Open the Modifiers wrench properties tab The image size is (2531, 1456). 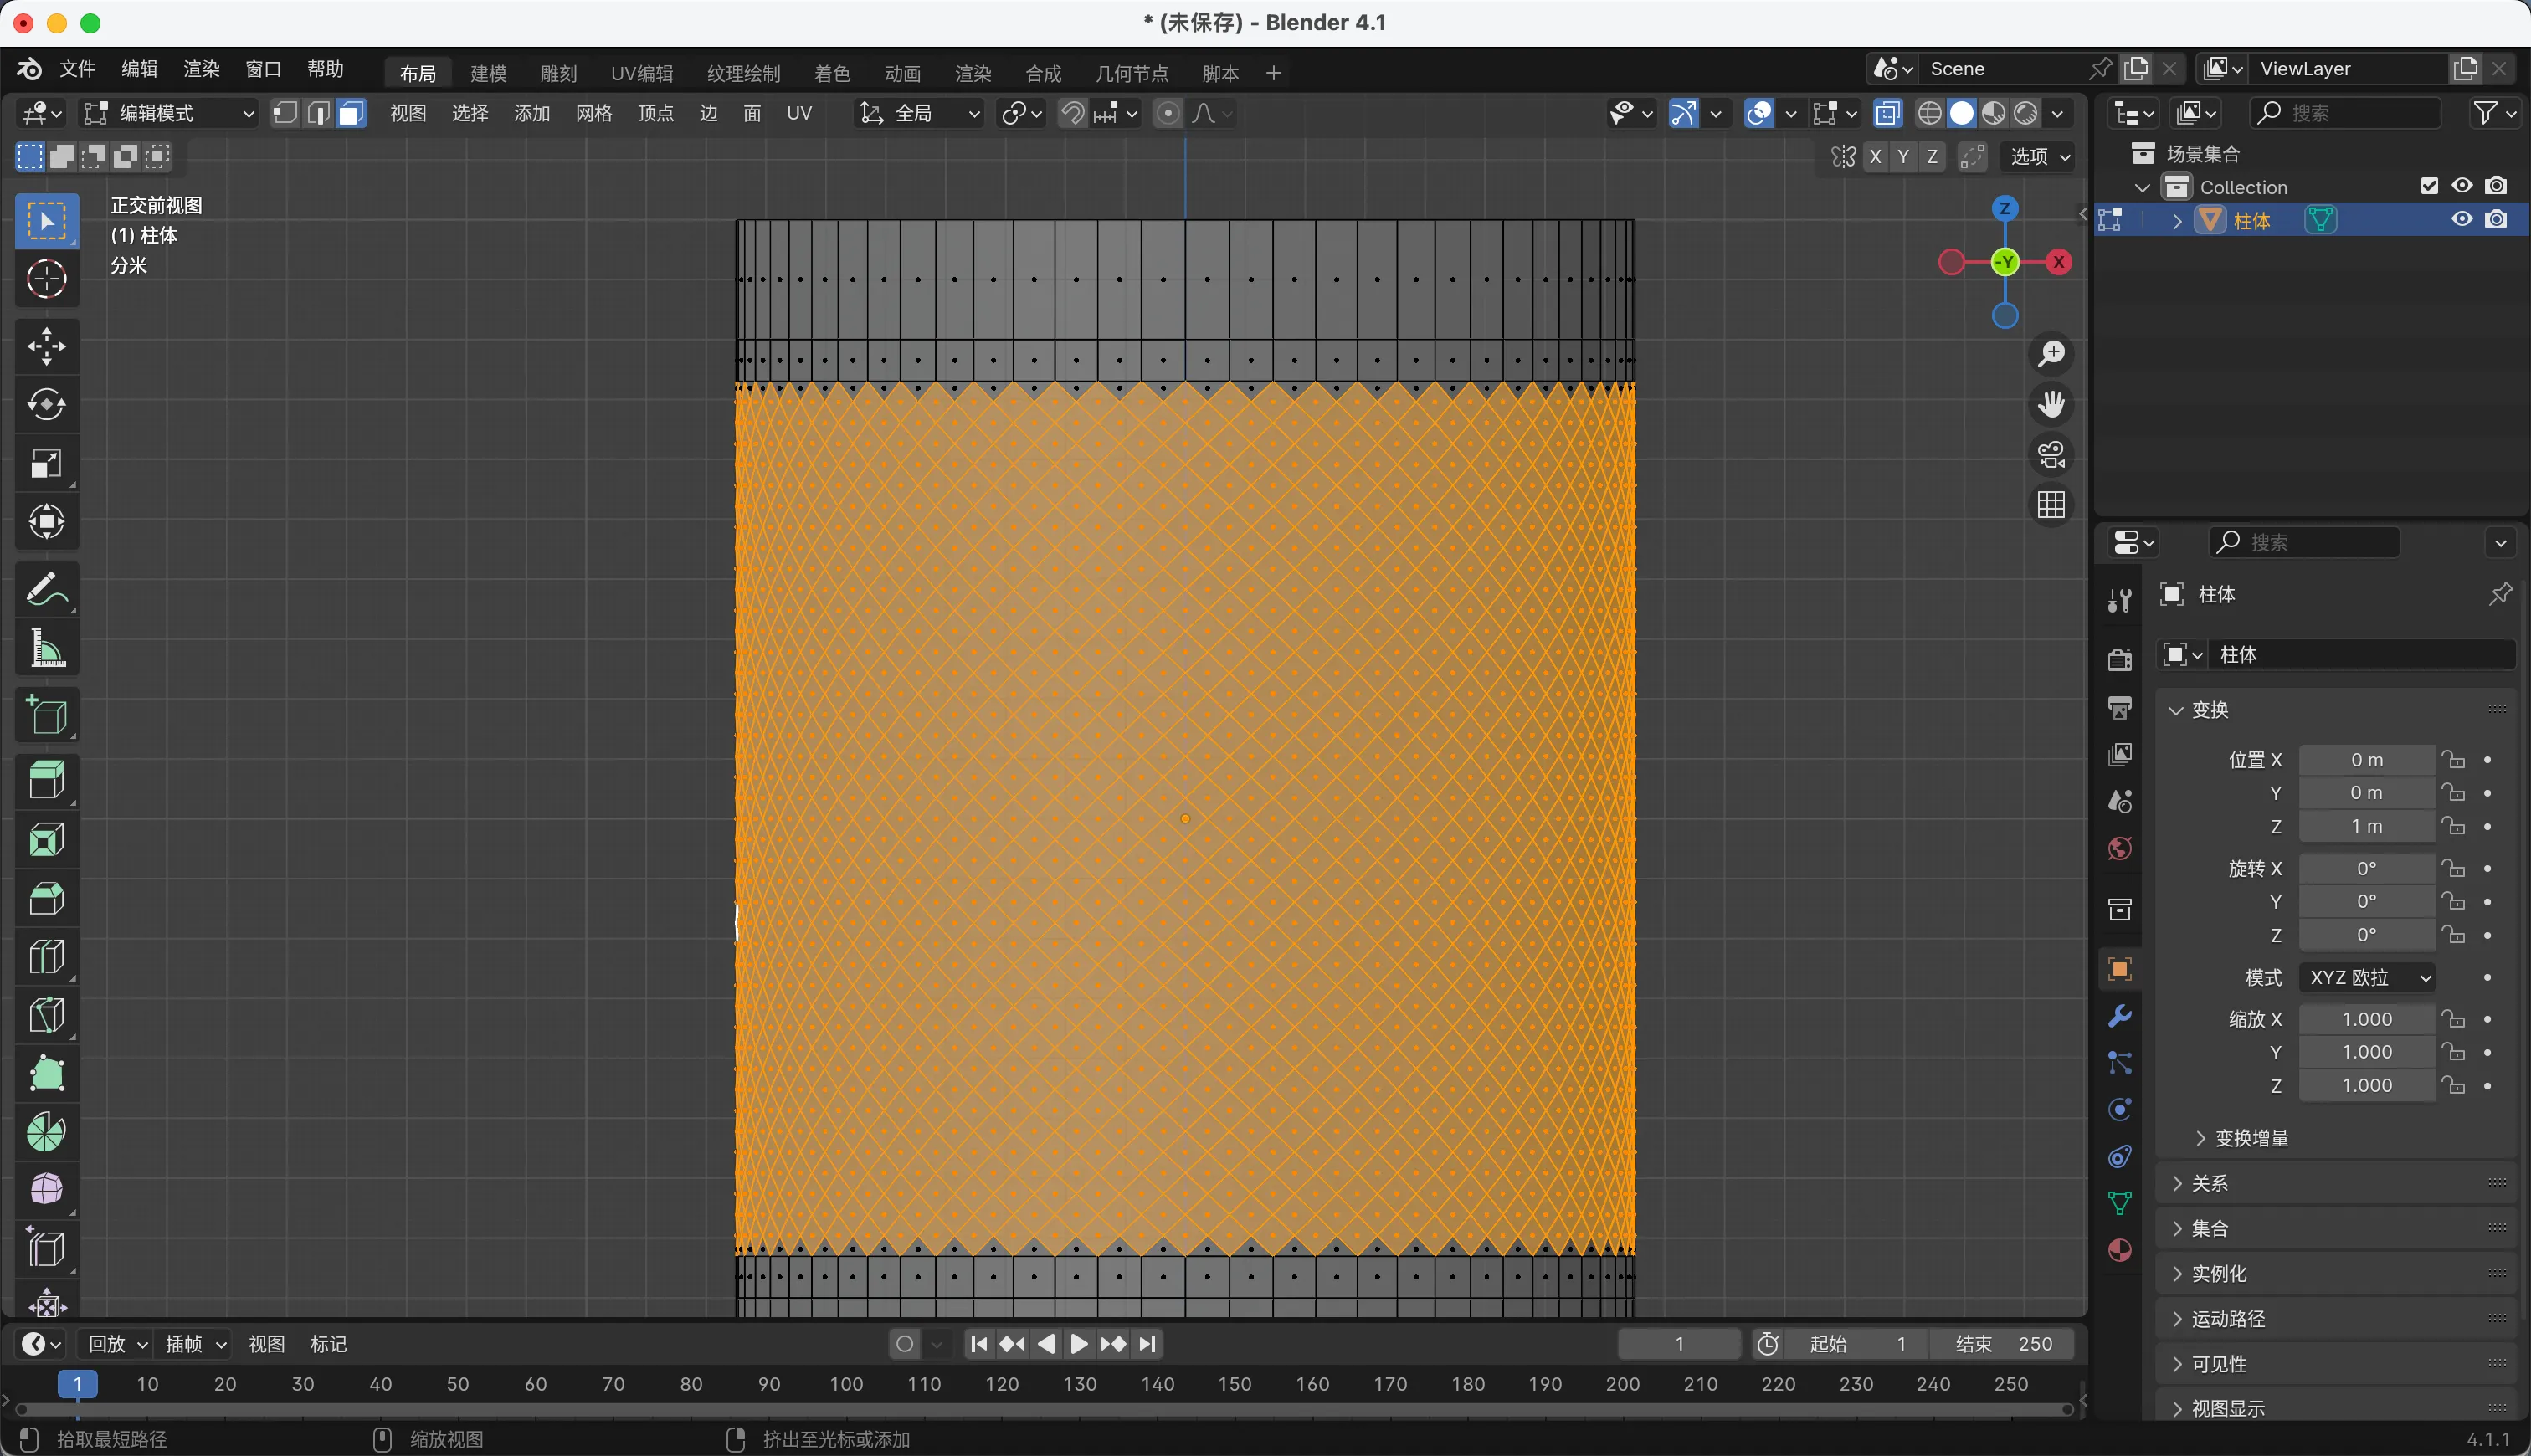pos(2119,1016)
